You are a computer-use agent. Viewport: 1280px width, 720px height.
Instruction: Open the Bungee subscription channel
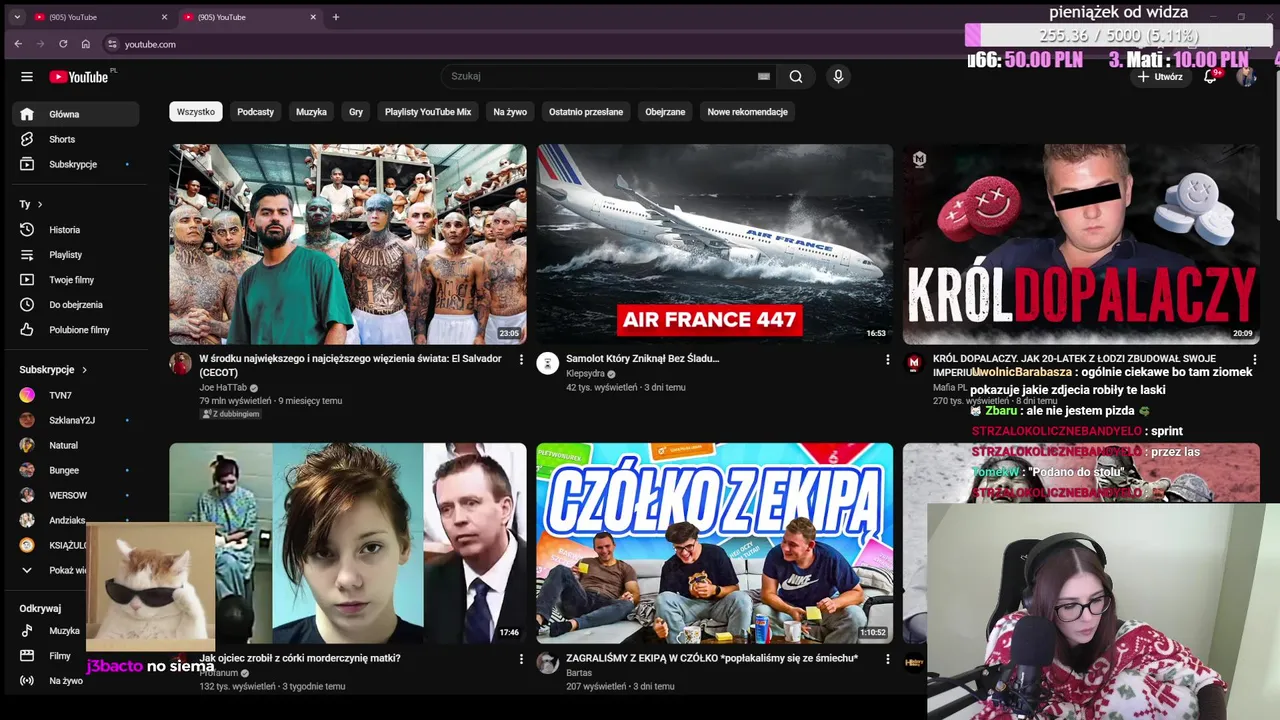[x=76, y=470]
